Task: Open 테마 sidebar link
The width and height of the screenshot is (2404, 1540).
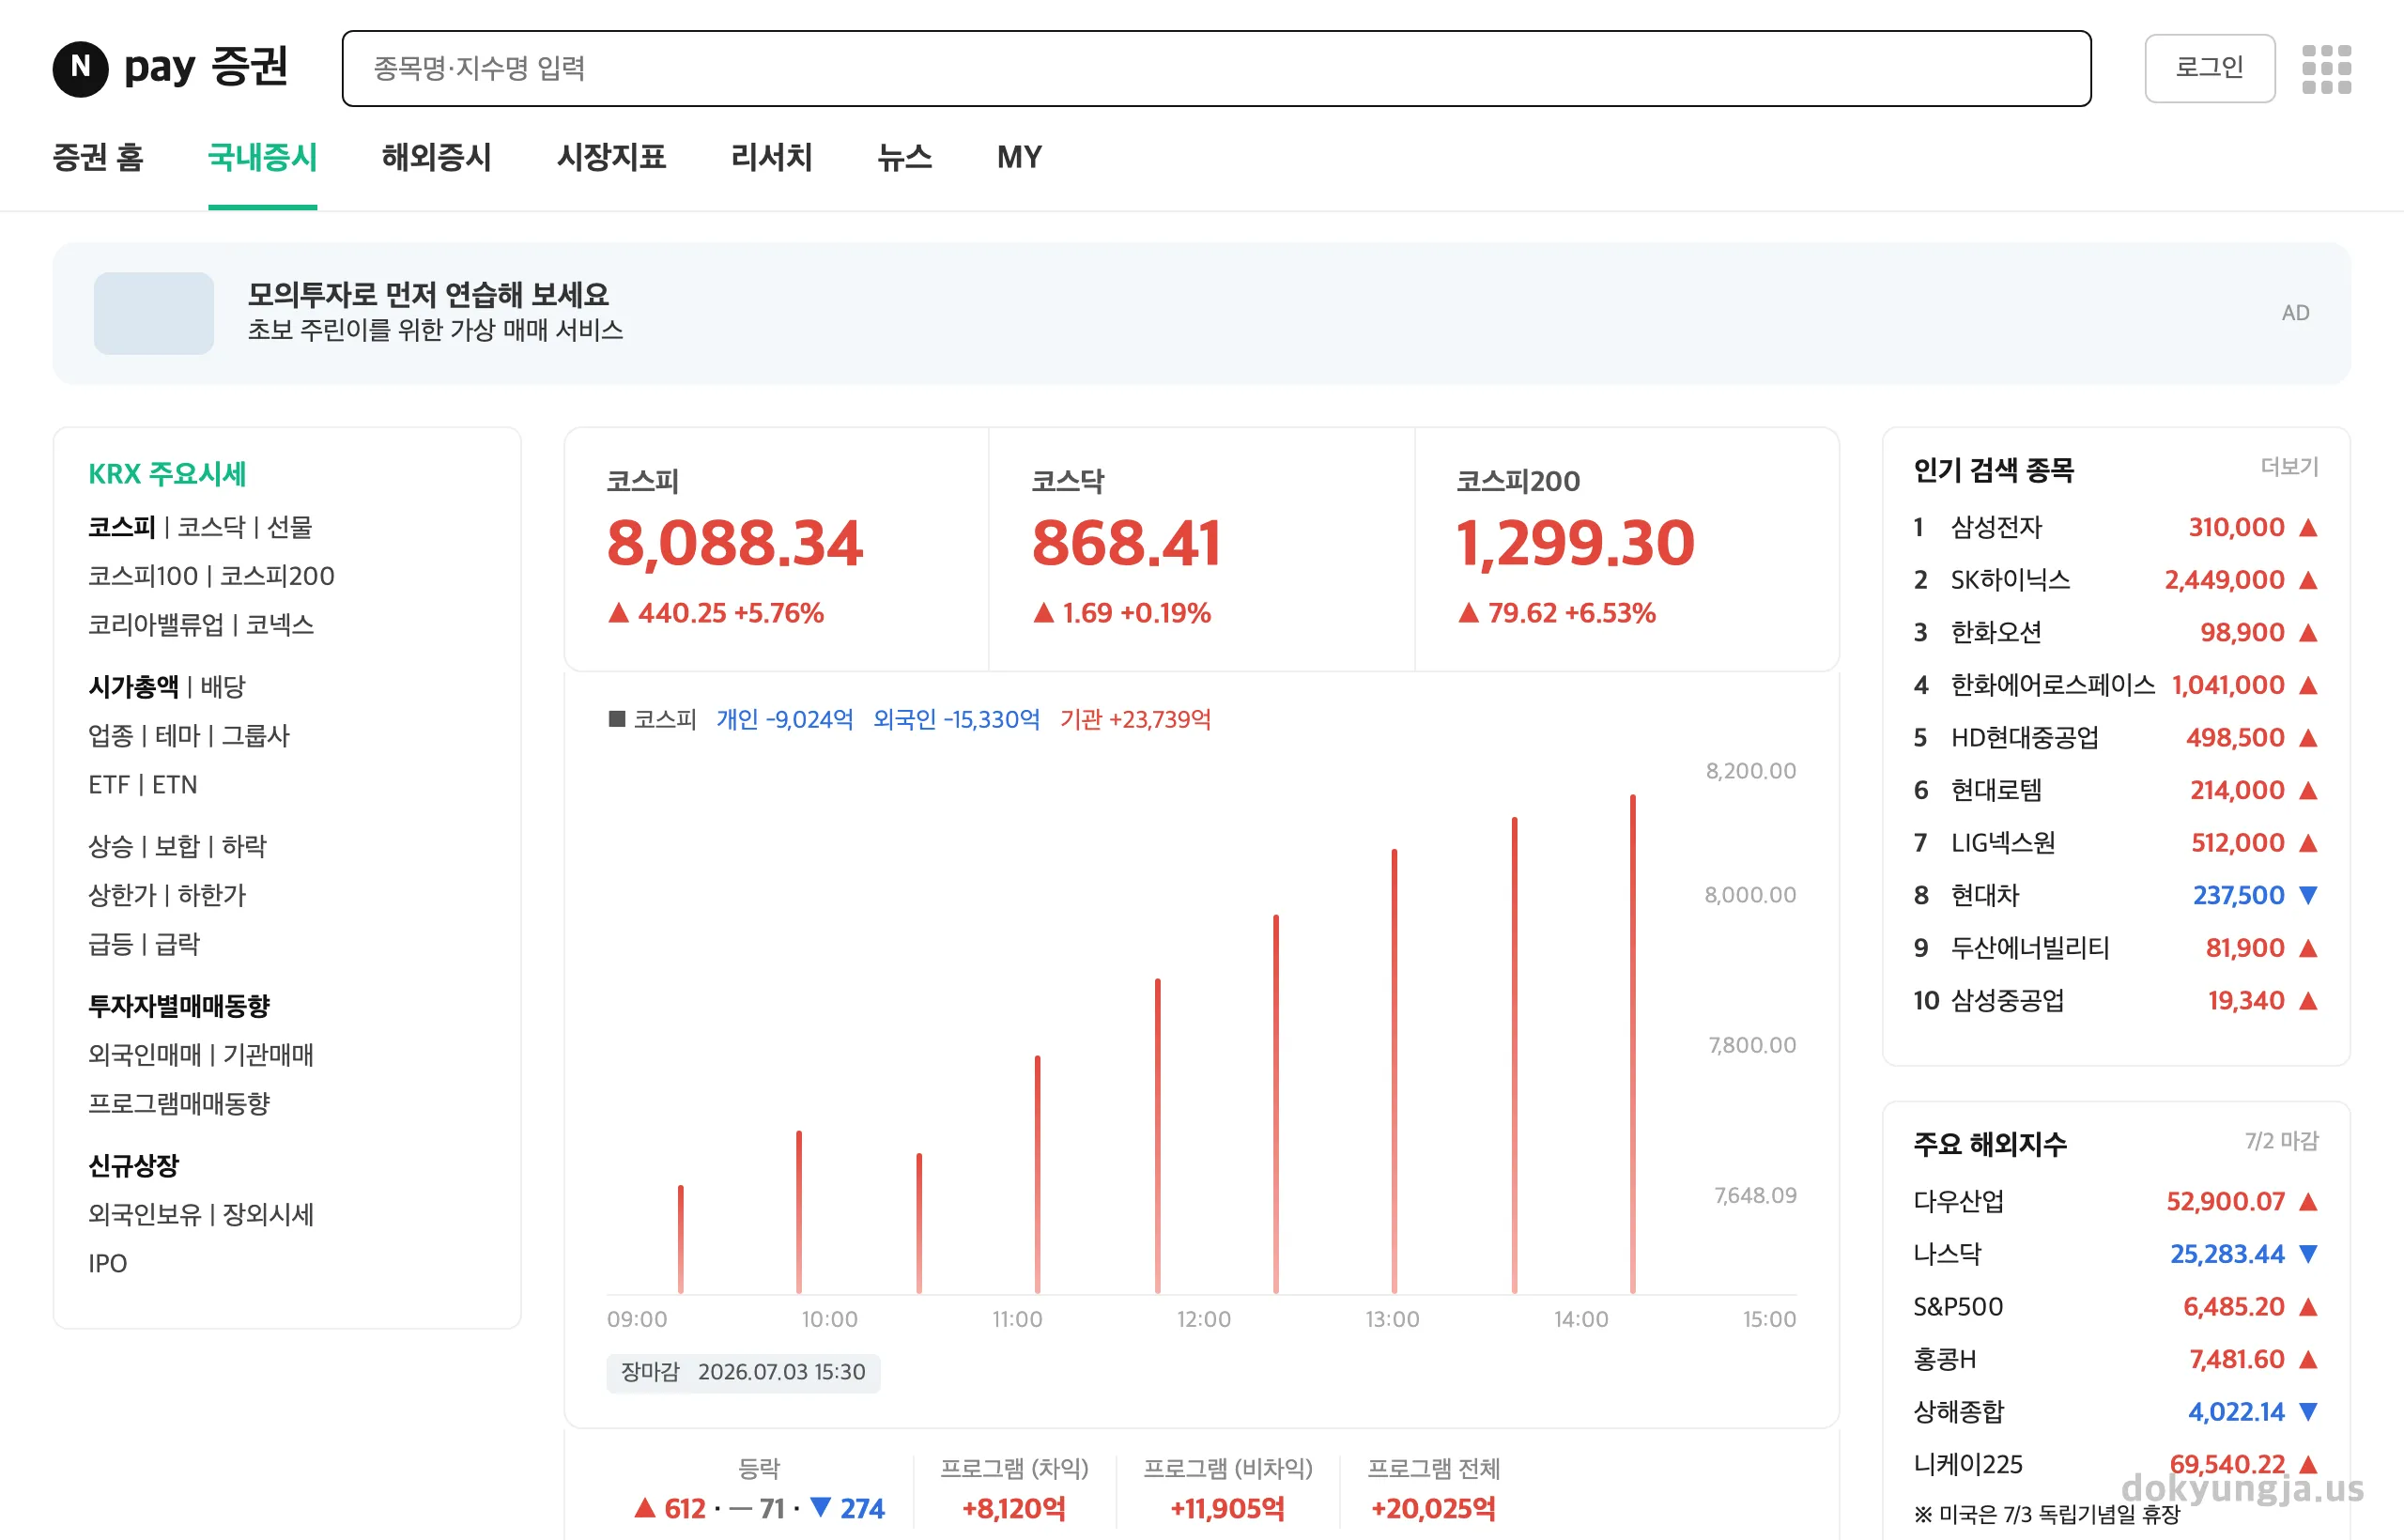Action: pyautogui.click(x=177, y=736)
